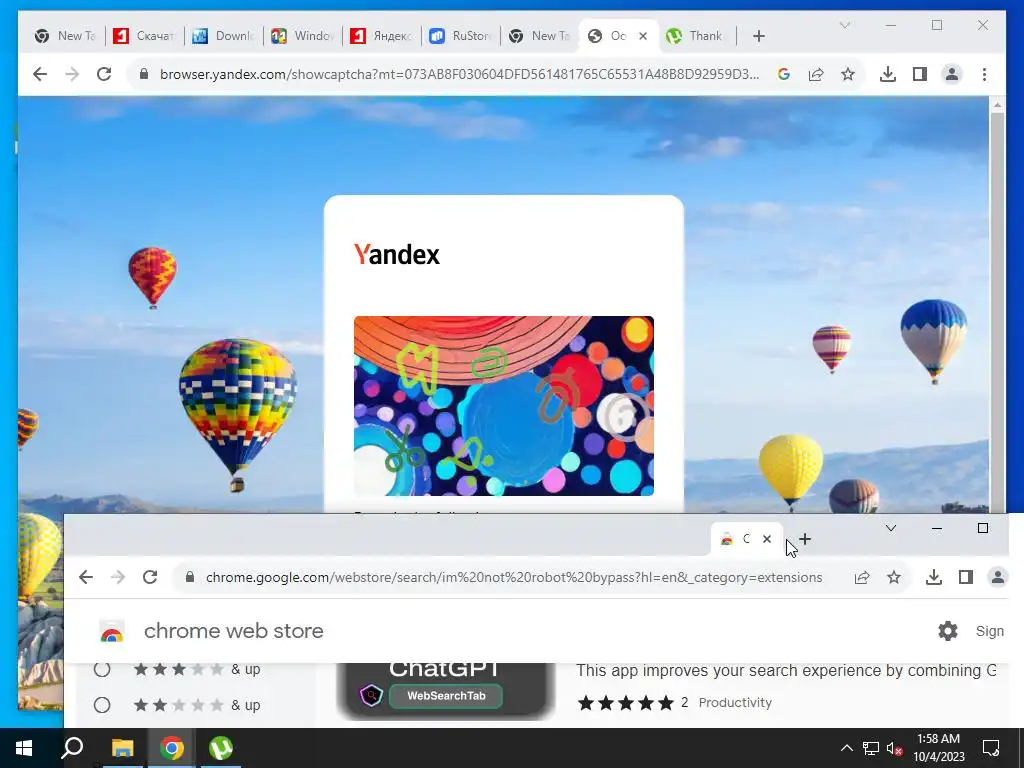Show hidden system tray icons
This screenshot has height=768, width=1024.
[x=846, y=748]
